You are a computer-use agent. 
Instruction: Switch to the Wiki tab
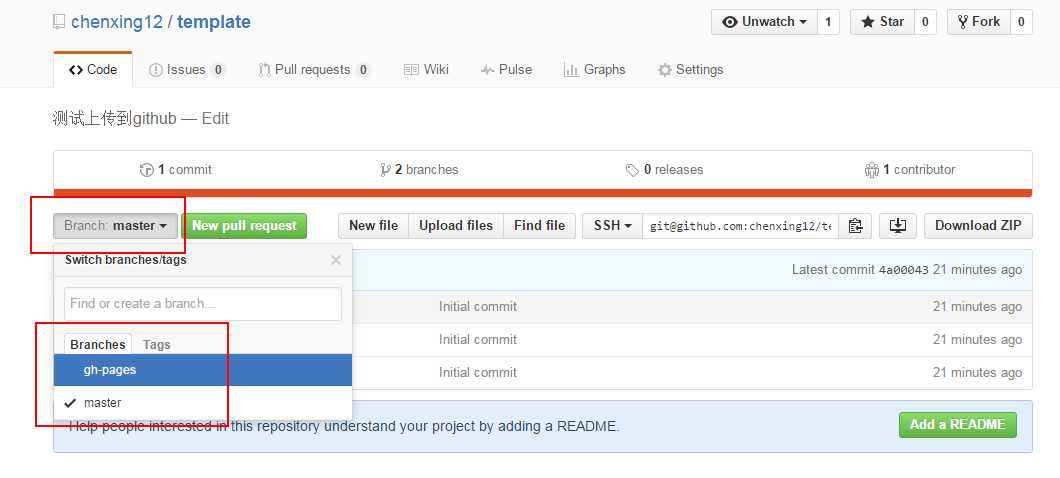tap(426, 70)
